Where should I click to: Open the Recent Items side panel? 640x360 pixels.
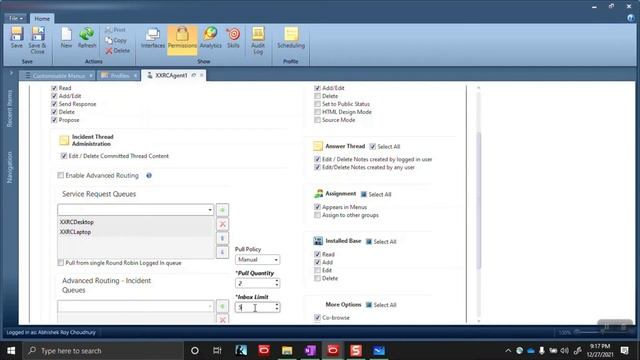[x=10, y=109]
